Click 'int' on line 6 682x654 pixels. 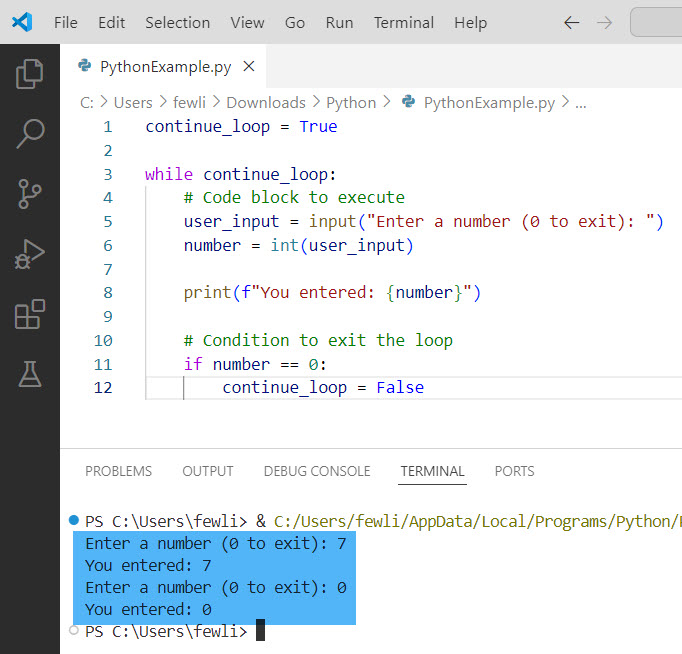(284, 246)
